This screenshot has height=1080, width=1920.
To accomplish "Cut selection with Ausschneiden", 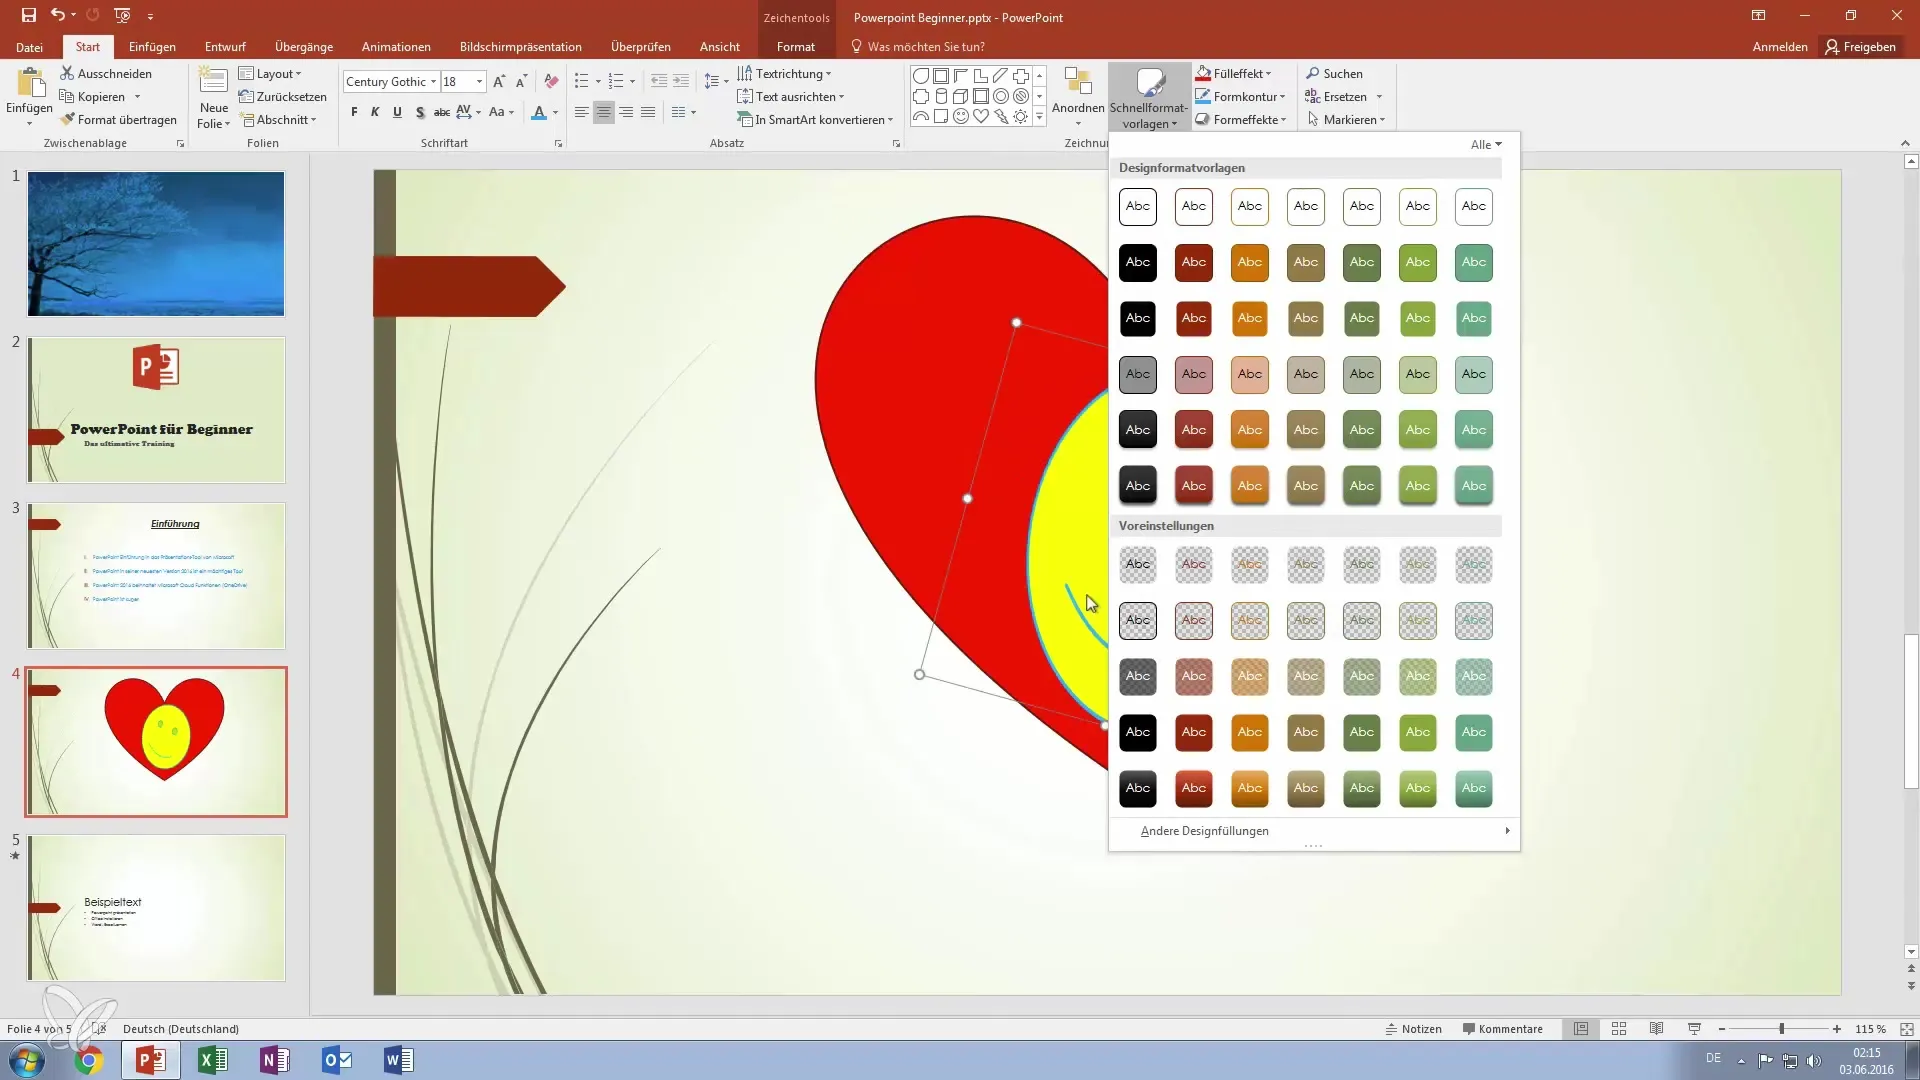I will pyautogui.click(x=106, y=73).
